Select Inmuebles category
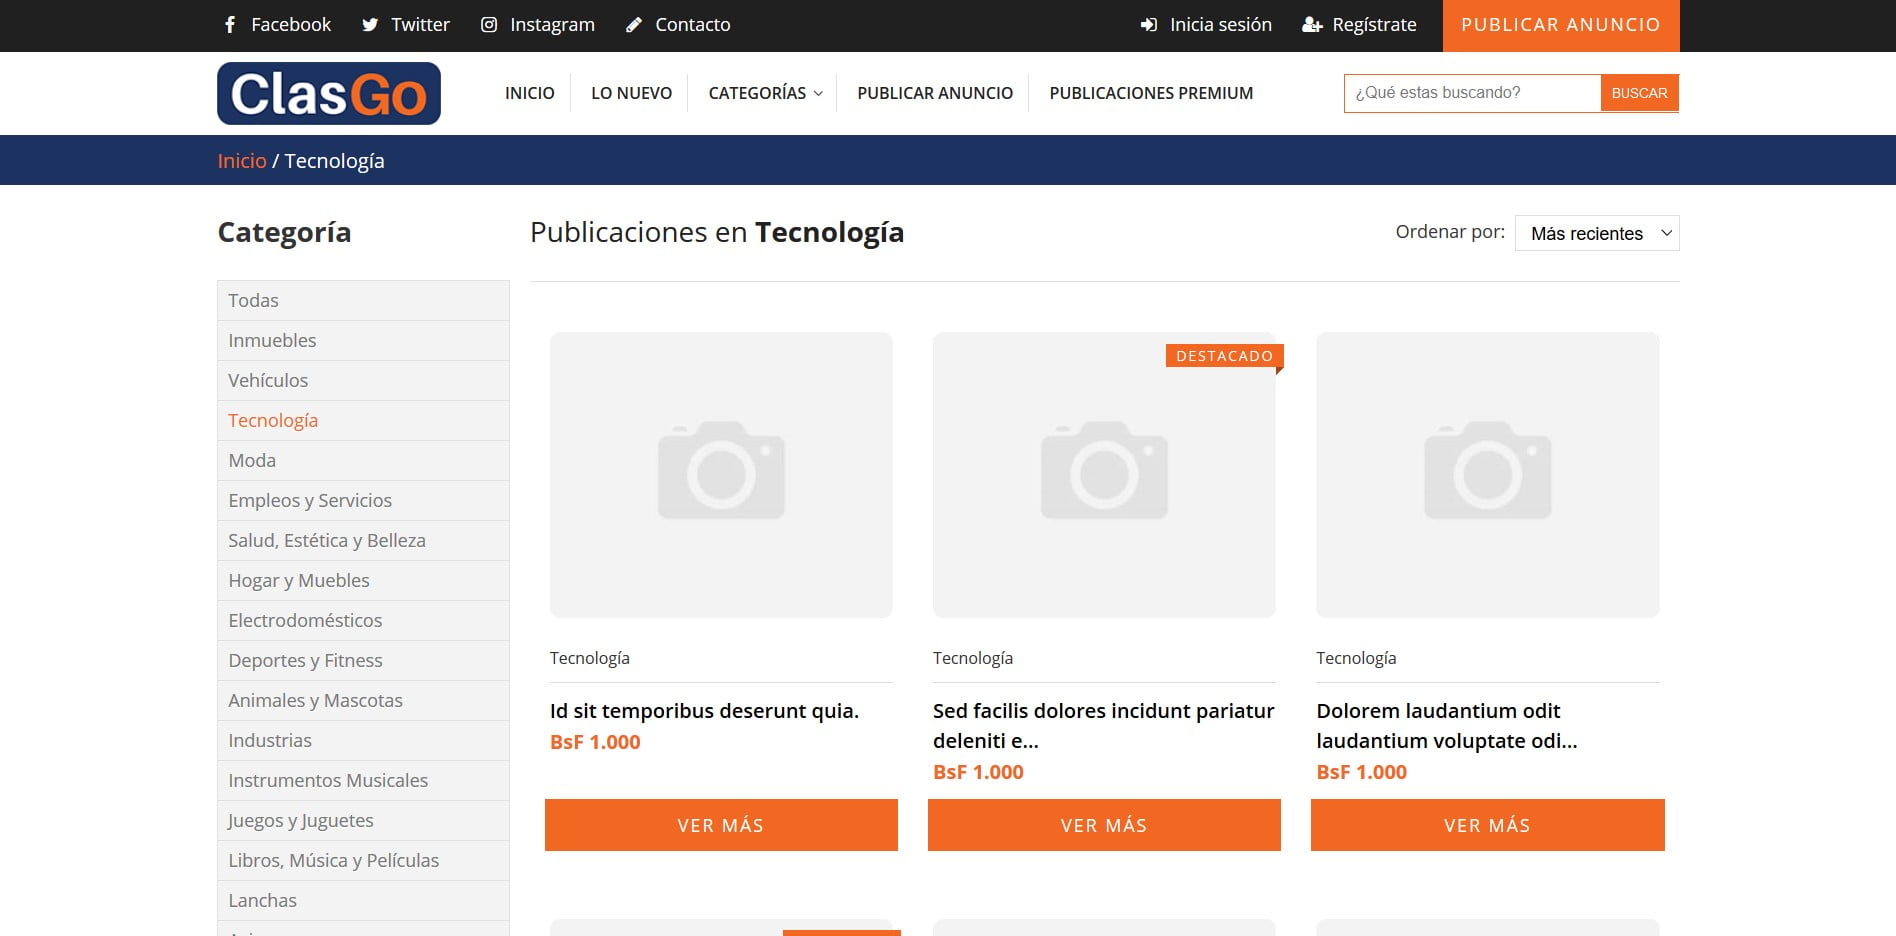The image size is (1896, 936). pyautogui.click(x=363, y=340)
